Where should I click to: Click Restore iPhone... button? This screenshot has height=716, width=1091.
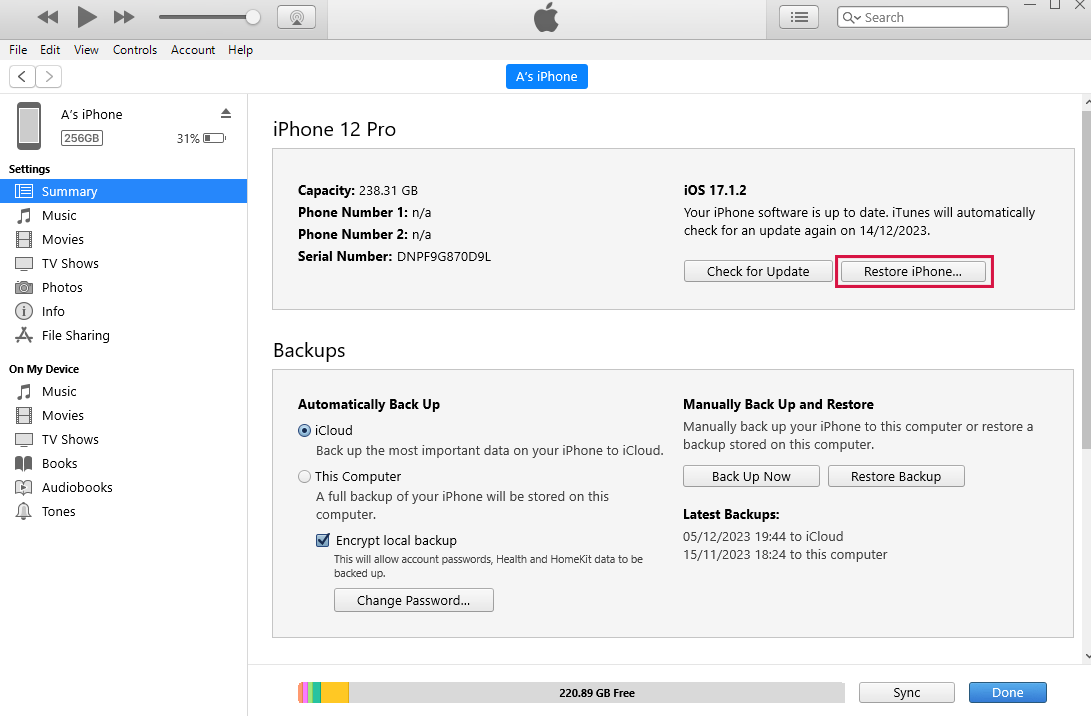click(x=913, y=271)
